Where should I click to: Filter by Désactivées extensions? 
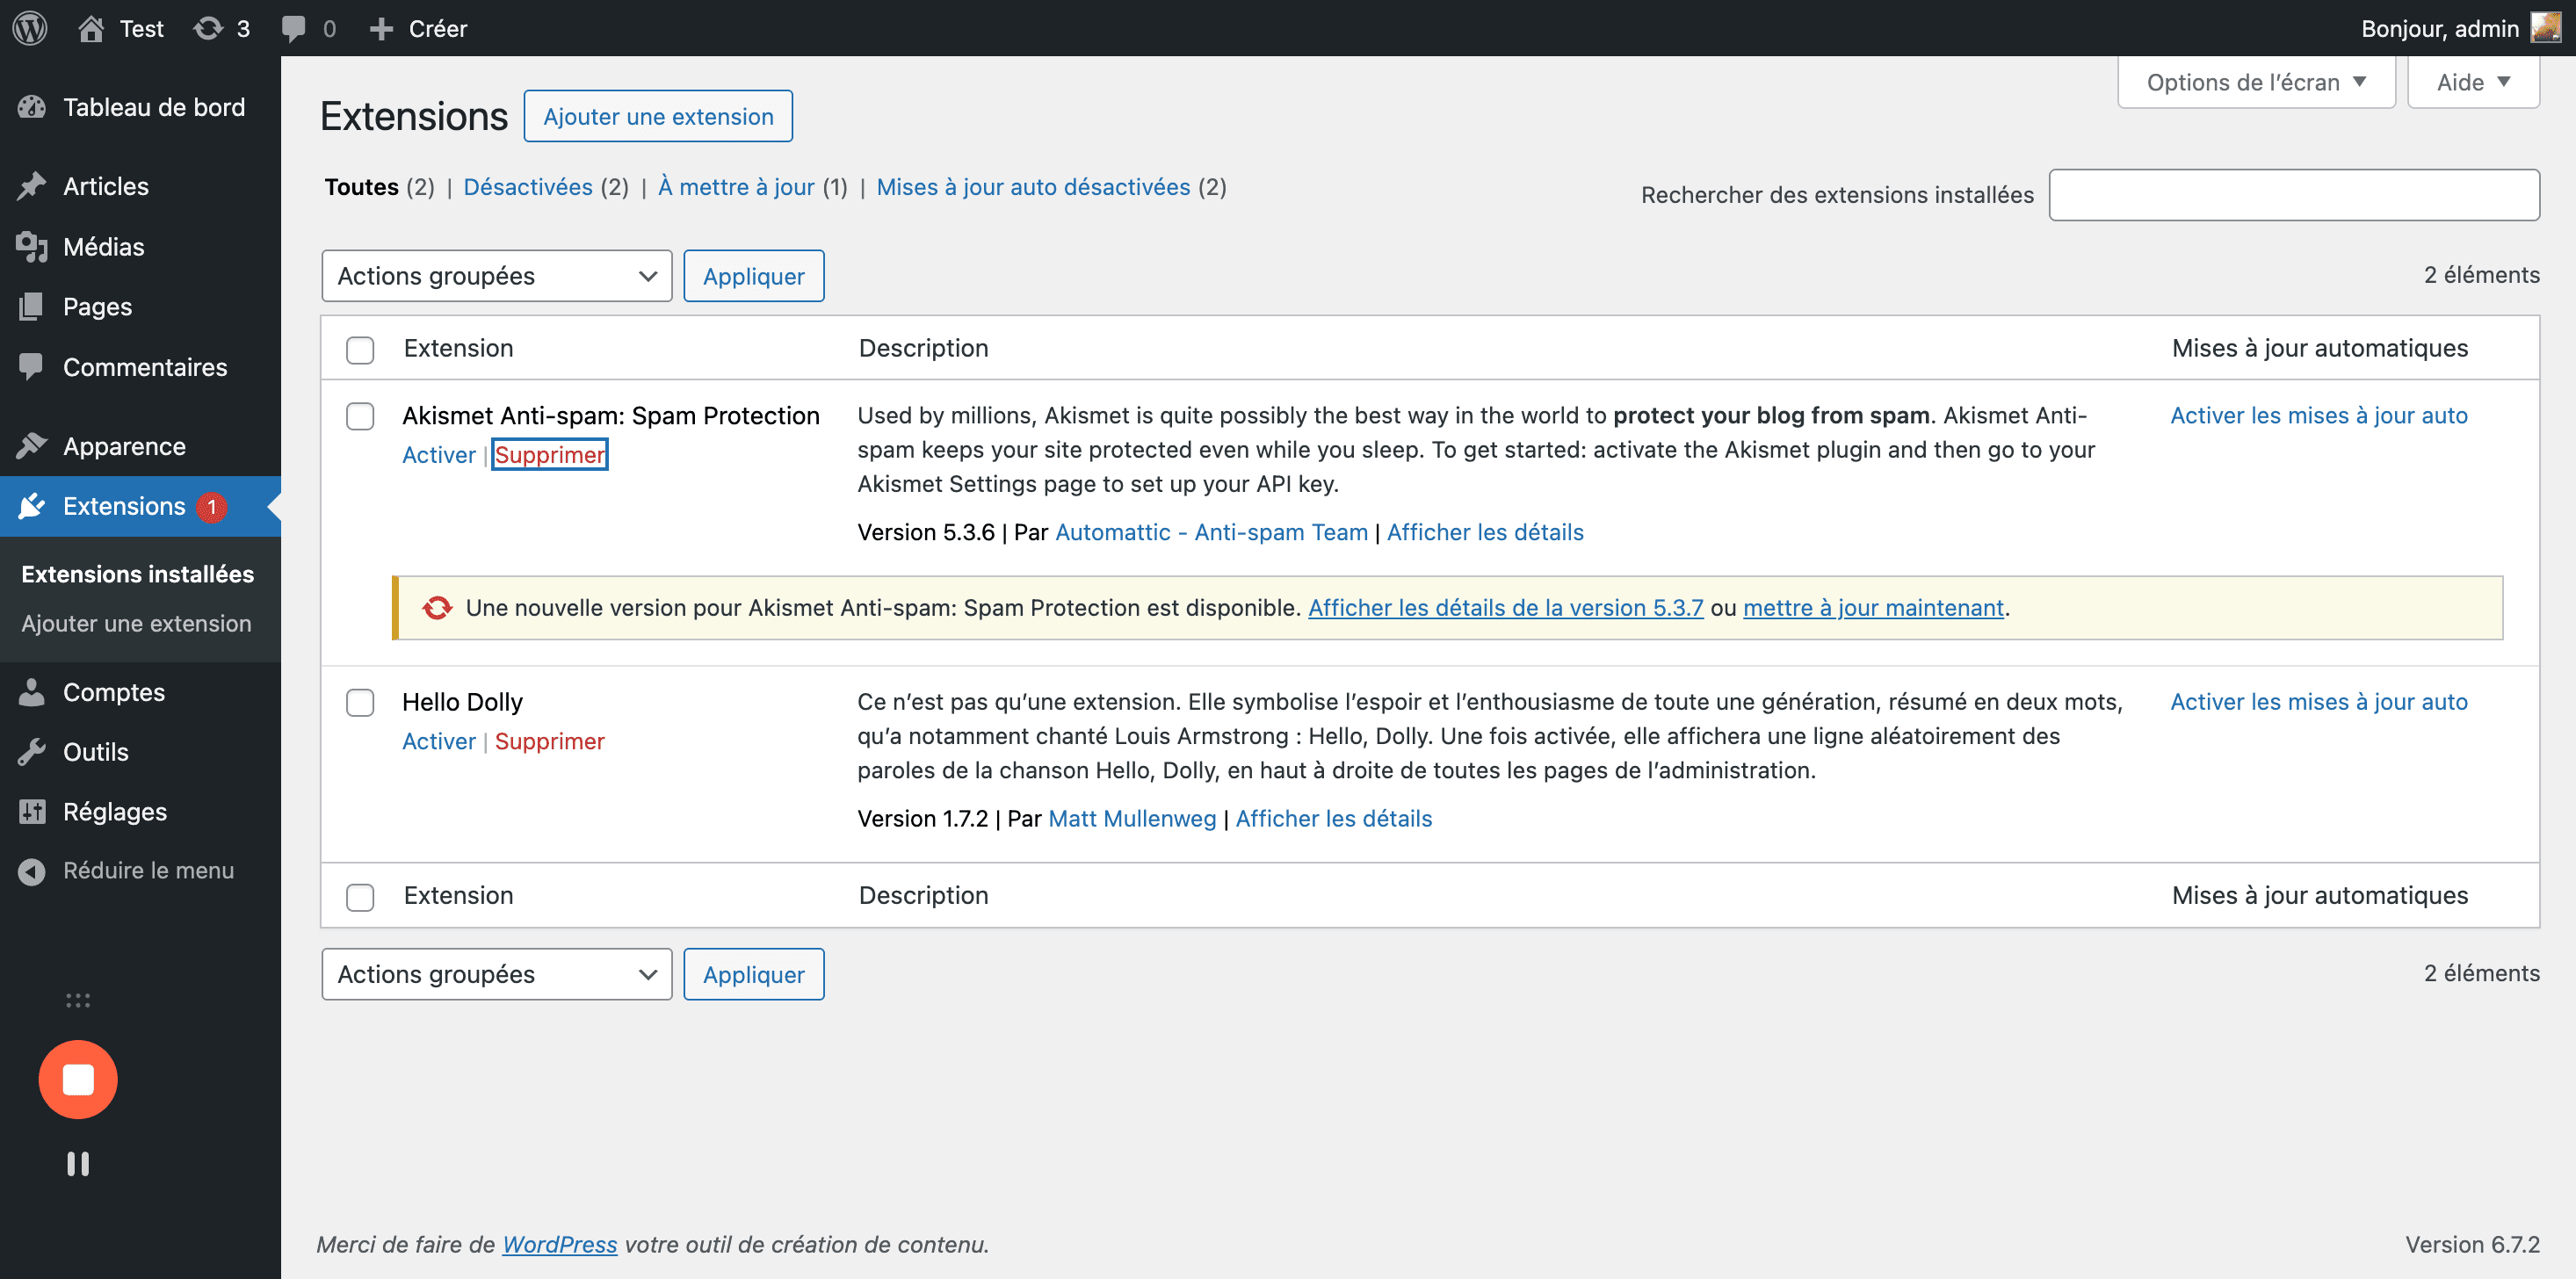(528, 187)
